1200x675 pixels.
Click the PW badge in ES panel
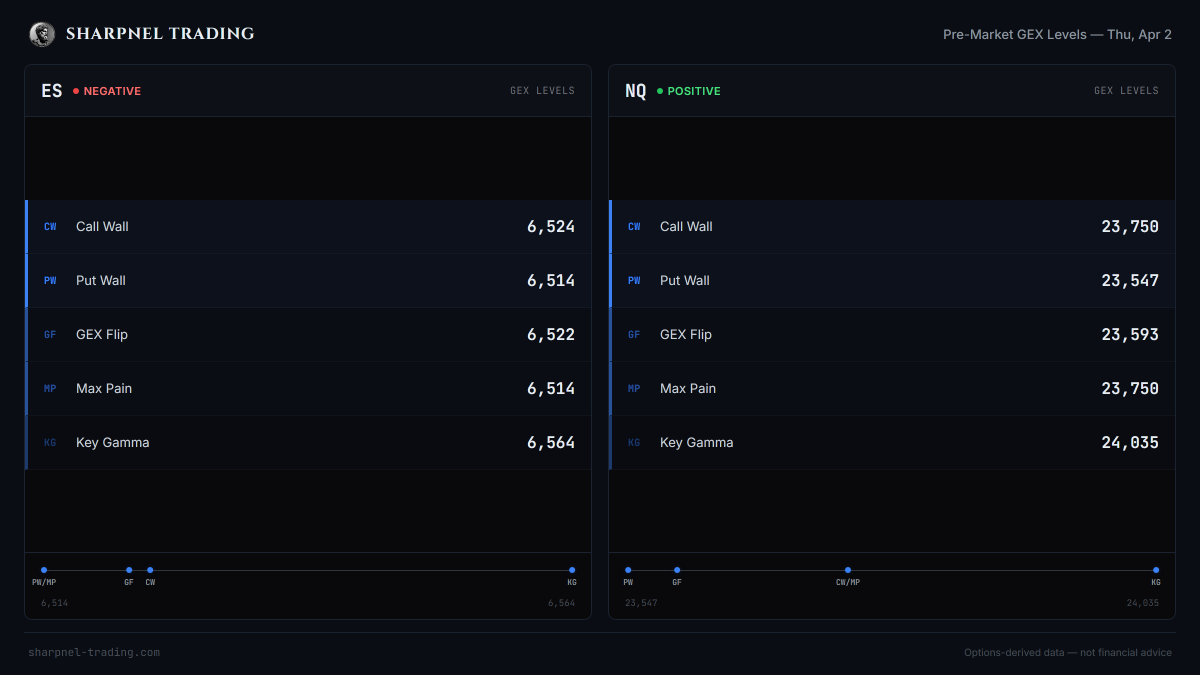coord(50,281)
